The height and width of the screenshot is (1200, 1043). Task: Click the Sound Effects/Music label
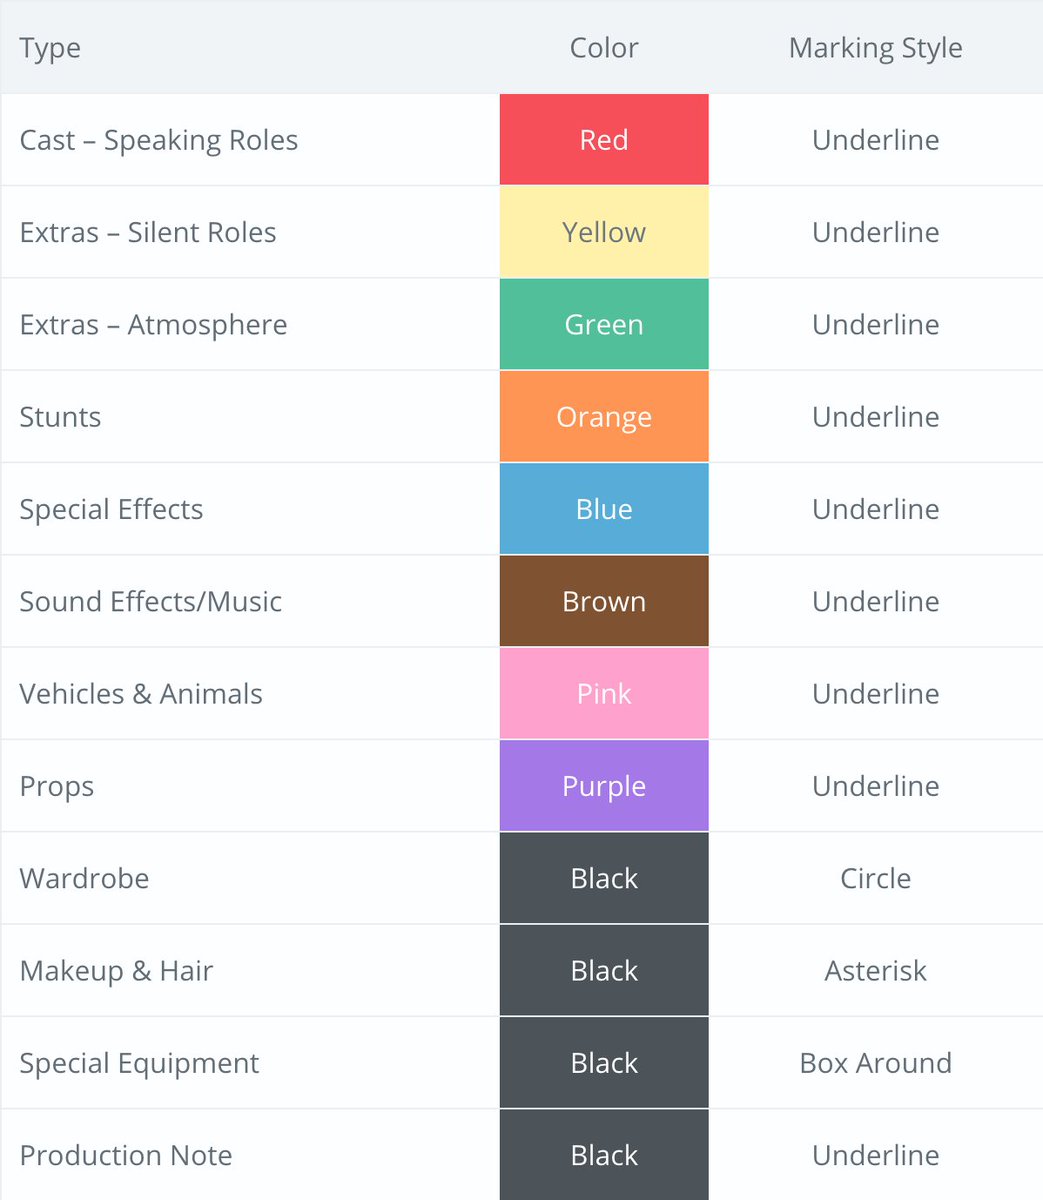[x=151, y=601]
